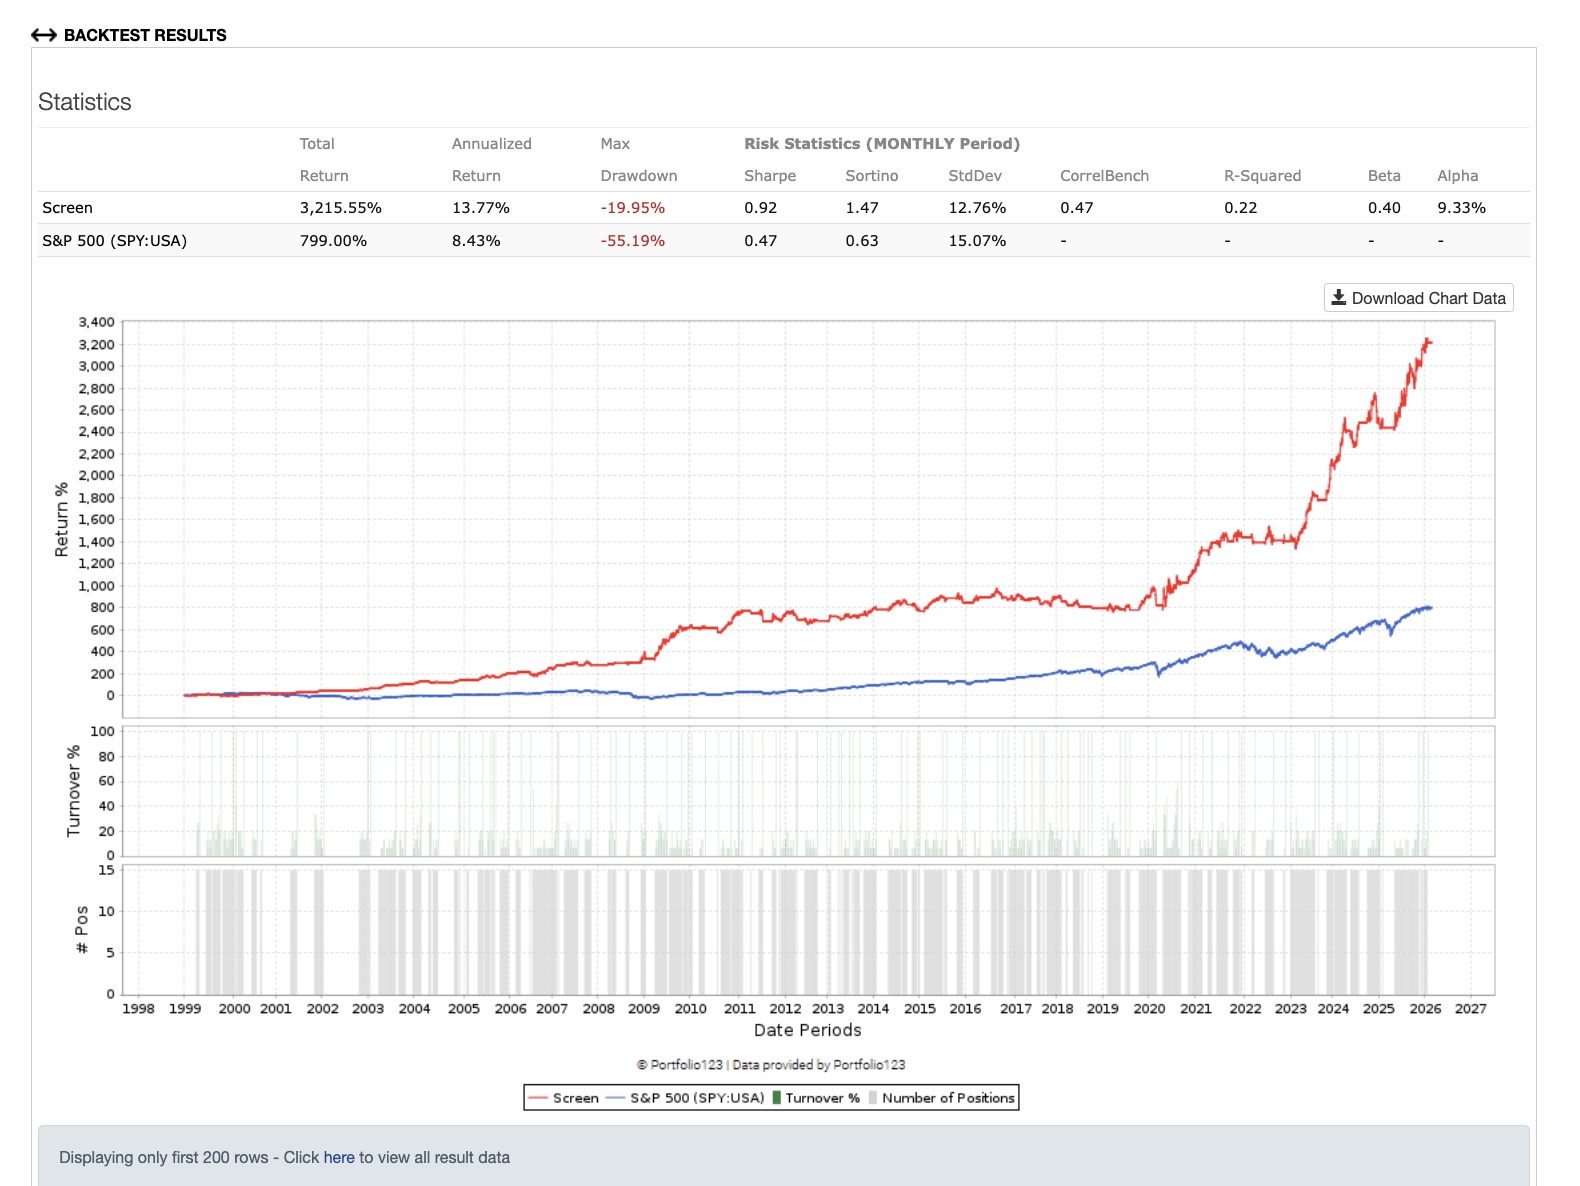
Task: Click the 2020 label on the date axis
Action: (x=1150, y=1008)
